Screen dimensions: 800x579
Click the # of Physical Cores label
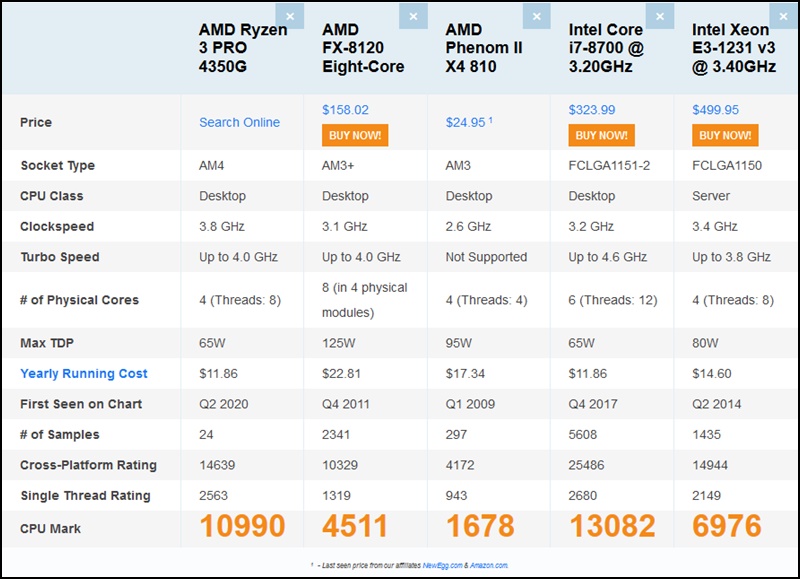point(80,300)
